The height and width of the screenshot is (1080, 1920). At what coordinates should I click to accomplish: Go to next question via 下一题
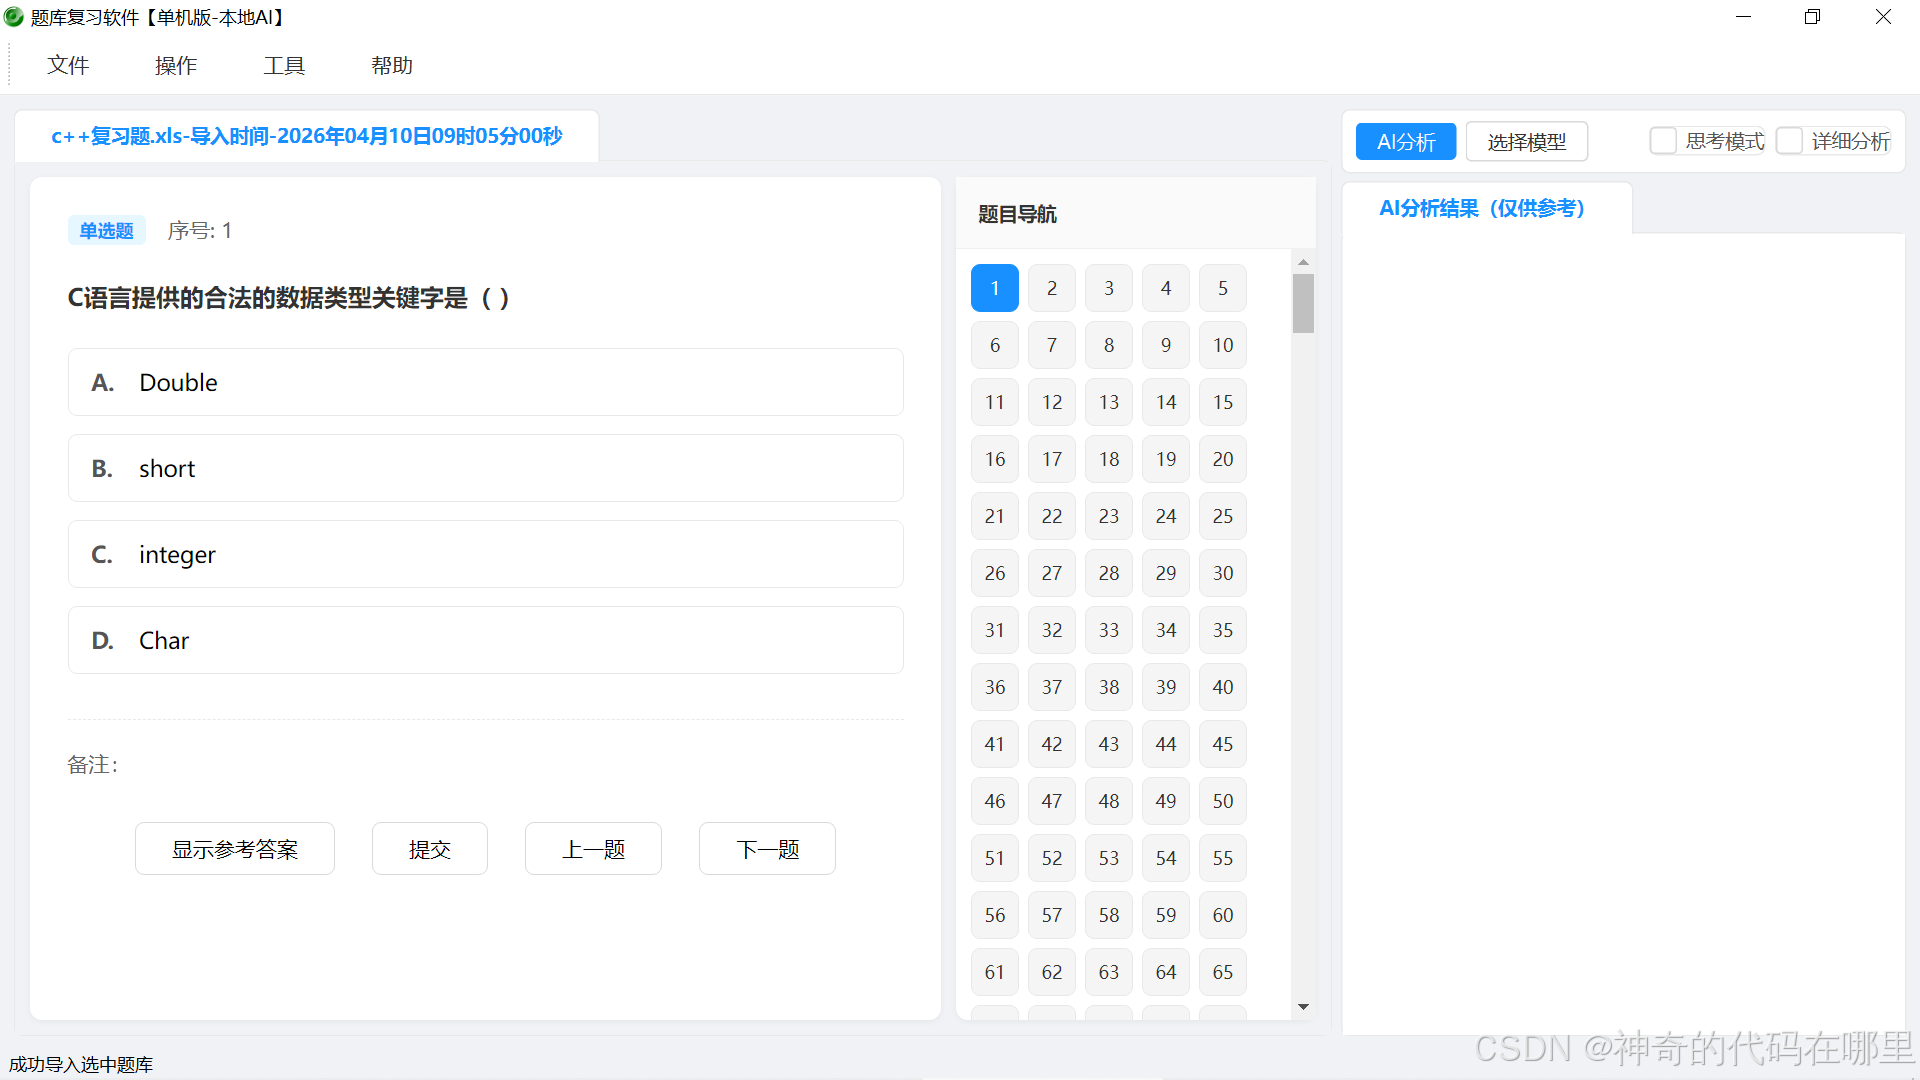pyautogui.click(x=767, y=849)
